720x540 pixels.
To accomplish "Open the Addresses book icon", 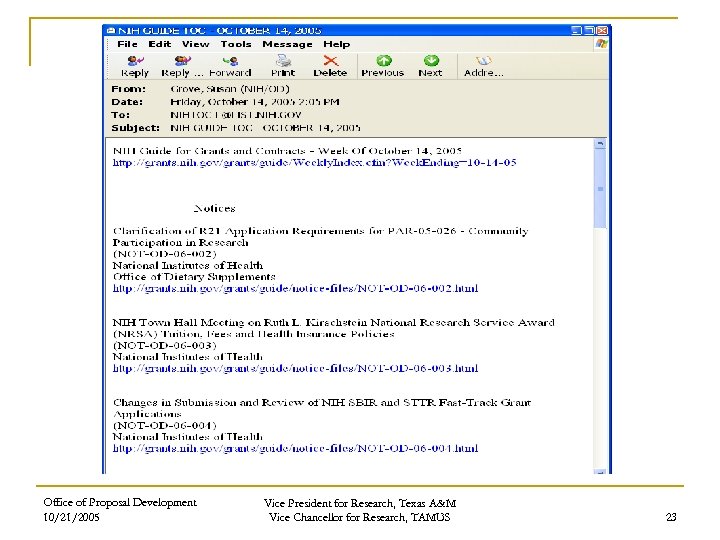I will (484, 66).
